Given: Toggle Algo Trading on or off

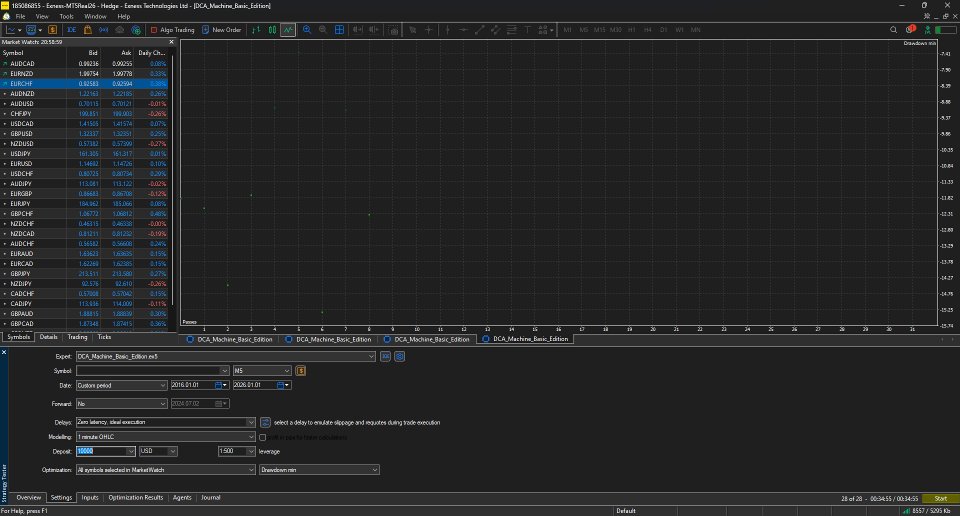Looking at the screenshot, I should tap(172, 29).
